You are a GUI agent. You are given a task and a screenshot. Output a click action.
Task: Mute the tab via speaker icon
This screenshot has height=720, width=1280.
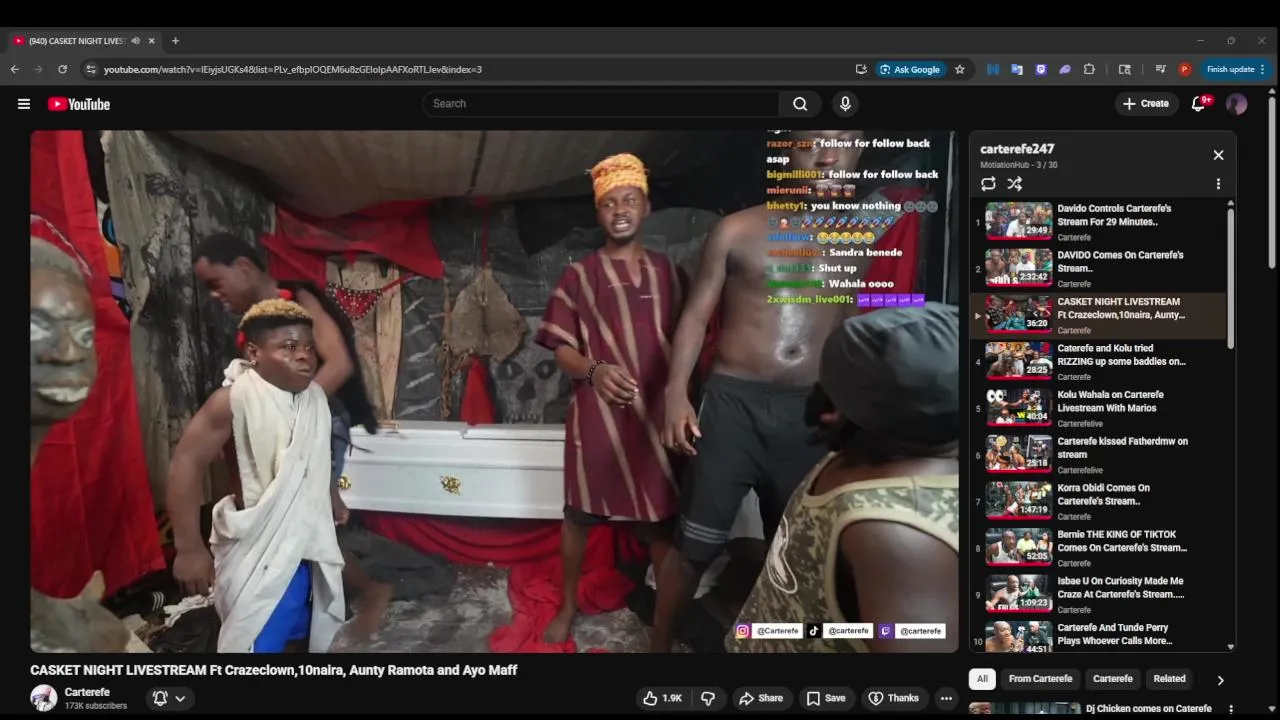135,41
